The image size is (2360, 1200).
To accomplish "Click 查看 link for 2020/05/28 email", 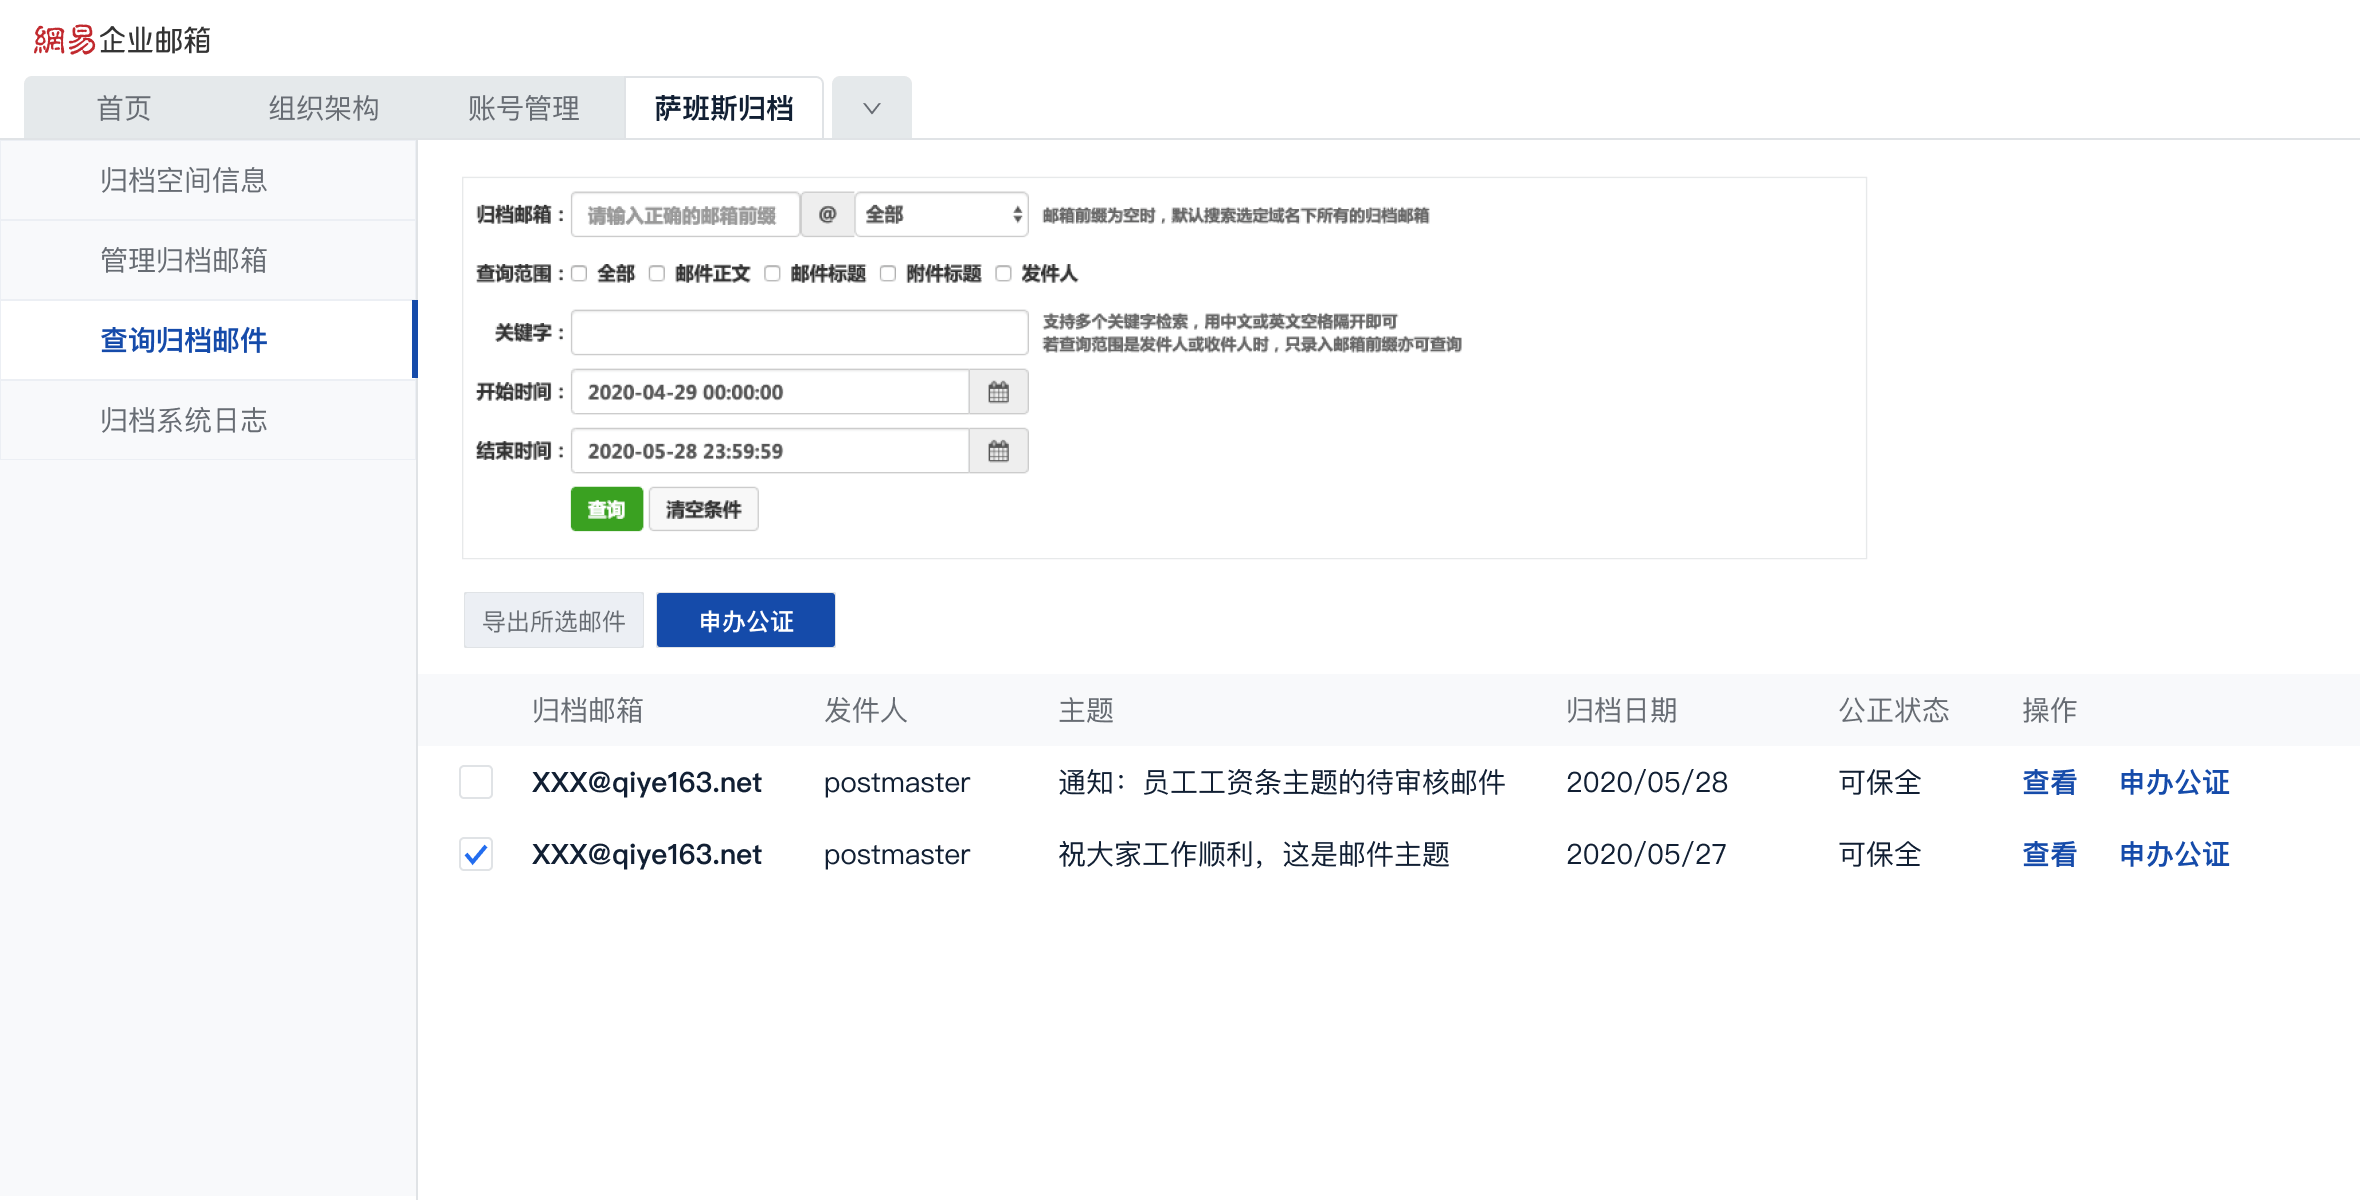I will click(2049, 782).
